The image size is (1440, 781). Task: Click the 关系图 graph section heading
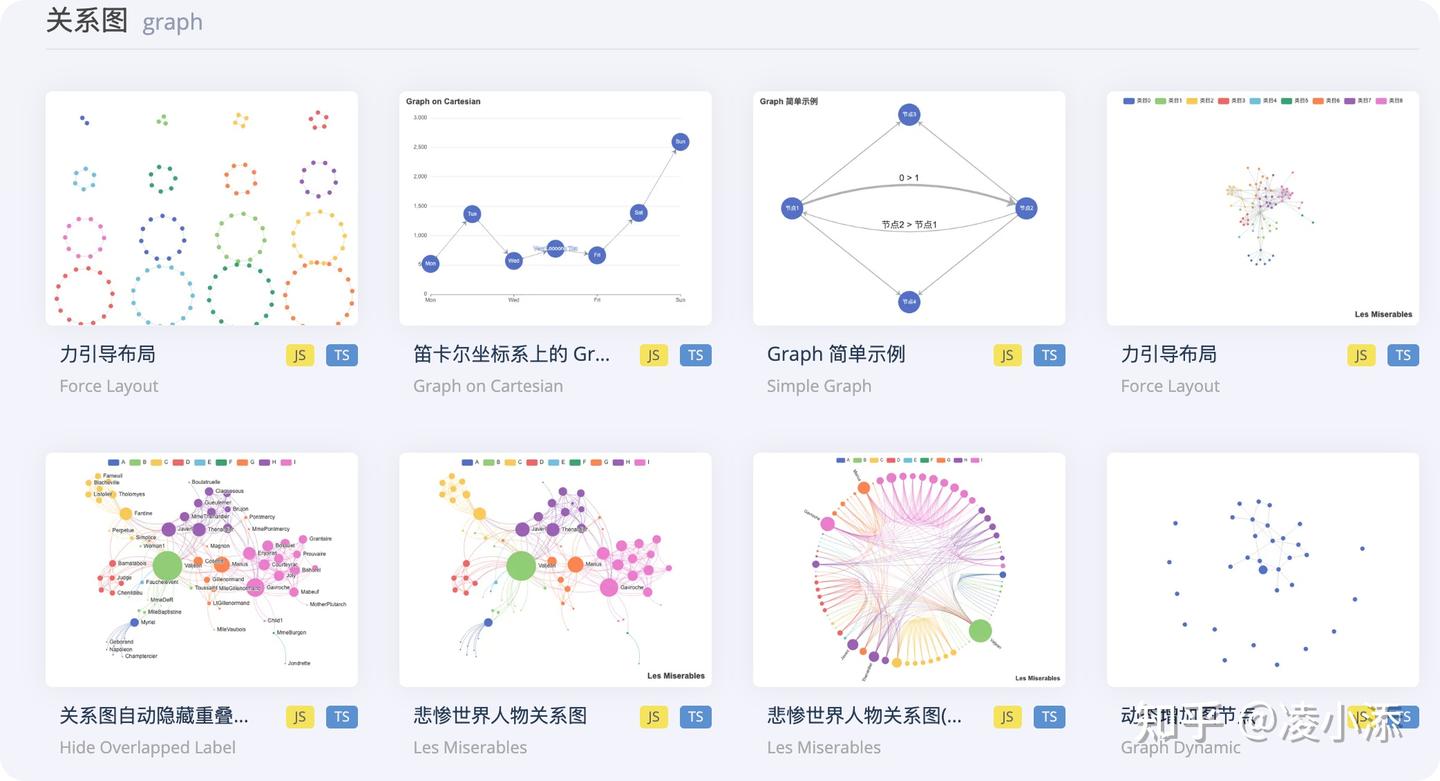[124, 21]
